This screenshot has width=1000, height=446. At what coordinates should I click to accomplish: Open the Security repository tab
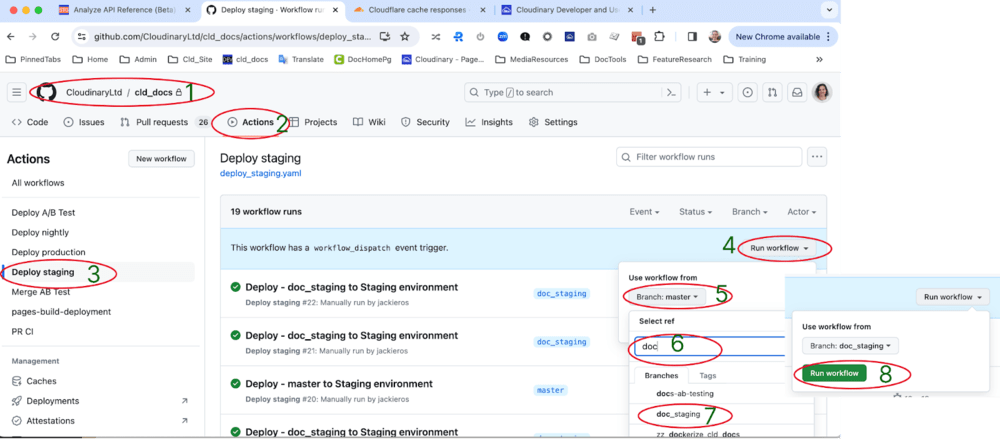(x=425, y=122)
